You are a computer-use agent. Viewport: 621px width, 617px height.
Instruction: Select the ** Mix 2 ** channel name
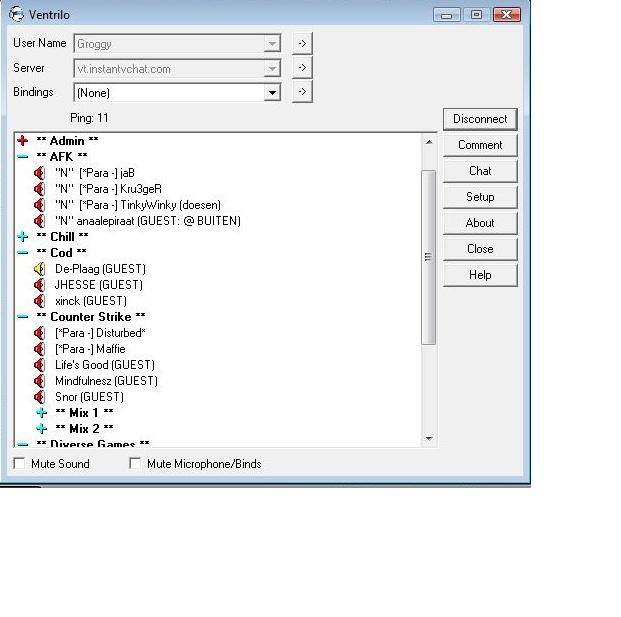(x=84, y=428)
